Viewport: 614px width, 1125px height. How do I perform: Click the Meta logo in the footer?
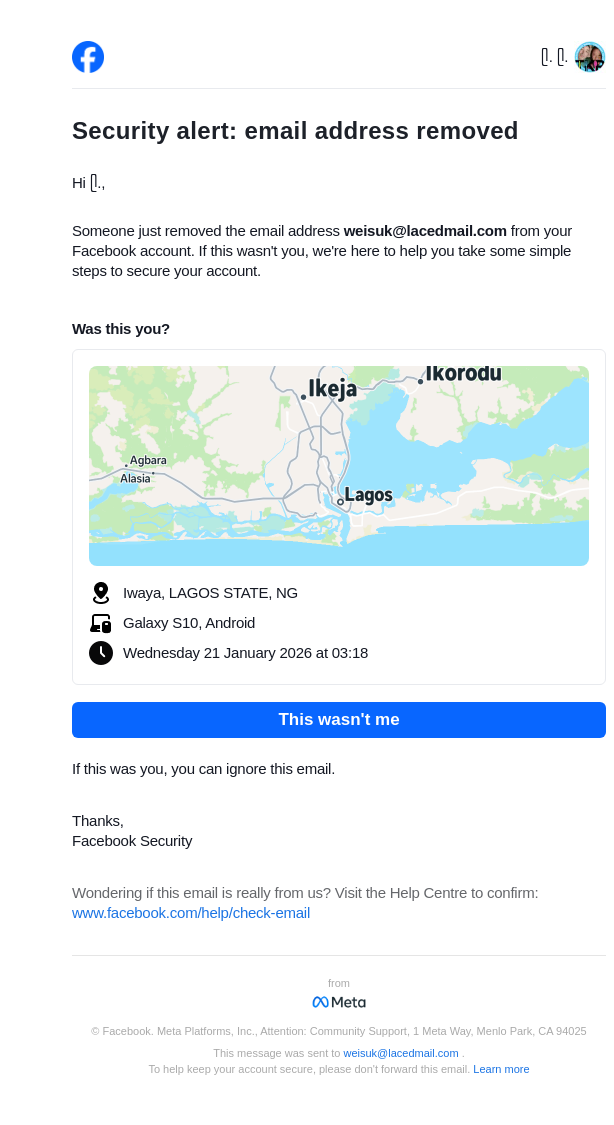click(339, 1002)
